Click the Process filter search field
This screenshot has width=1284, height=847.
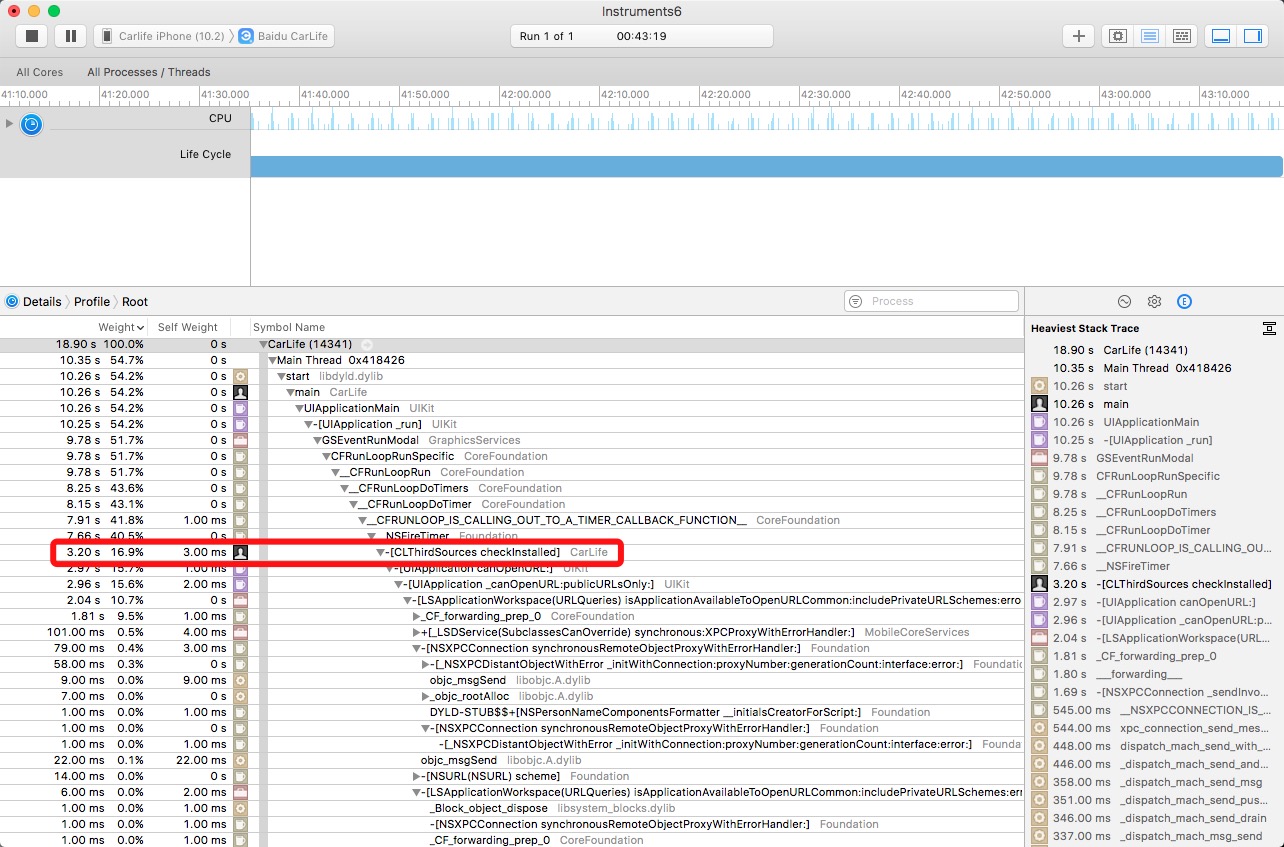tap(932, 301)
